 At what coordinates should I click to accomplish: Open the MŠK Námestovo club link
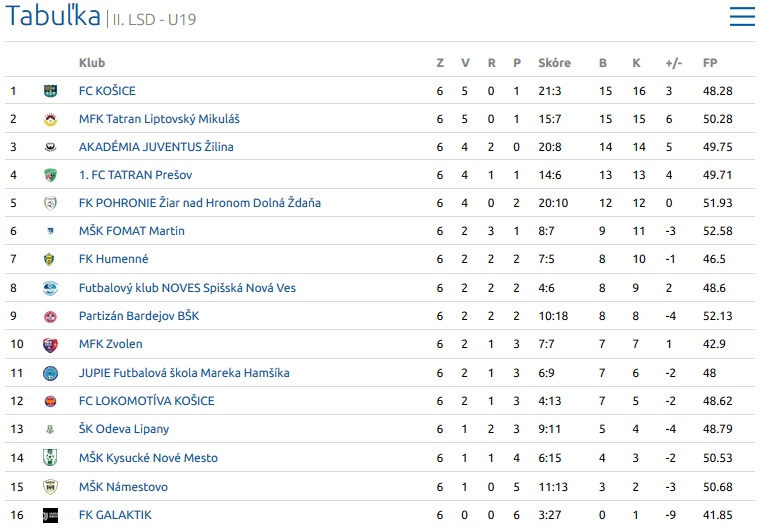click(x=123, y=487)
